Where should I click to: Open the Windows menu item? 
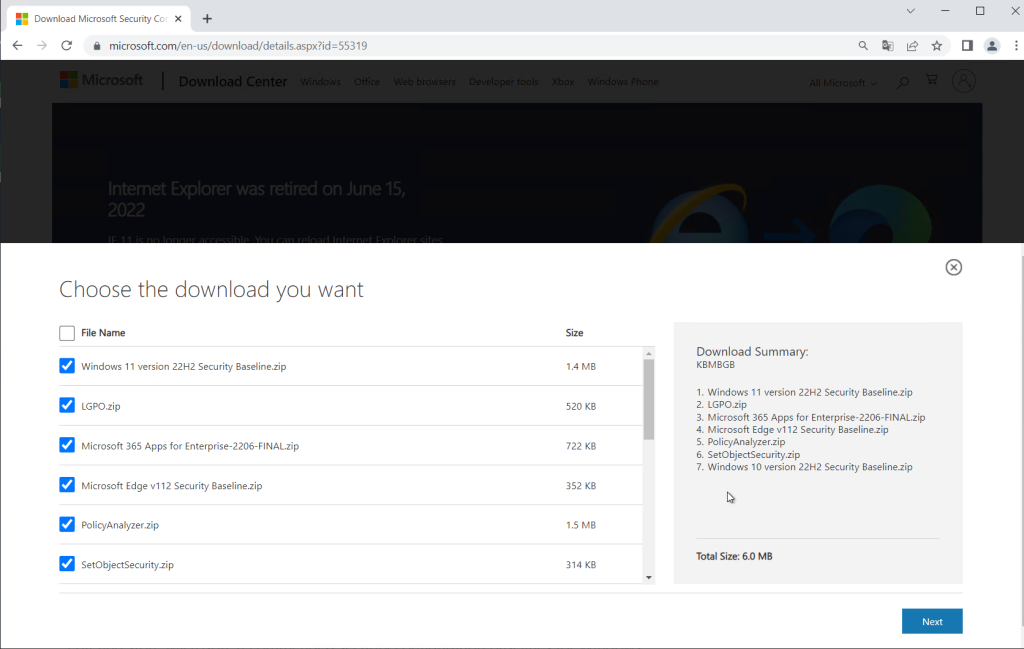coord(320,82)
